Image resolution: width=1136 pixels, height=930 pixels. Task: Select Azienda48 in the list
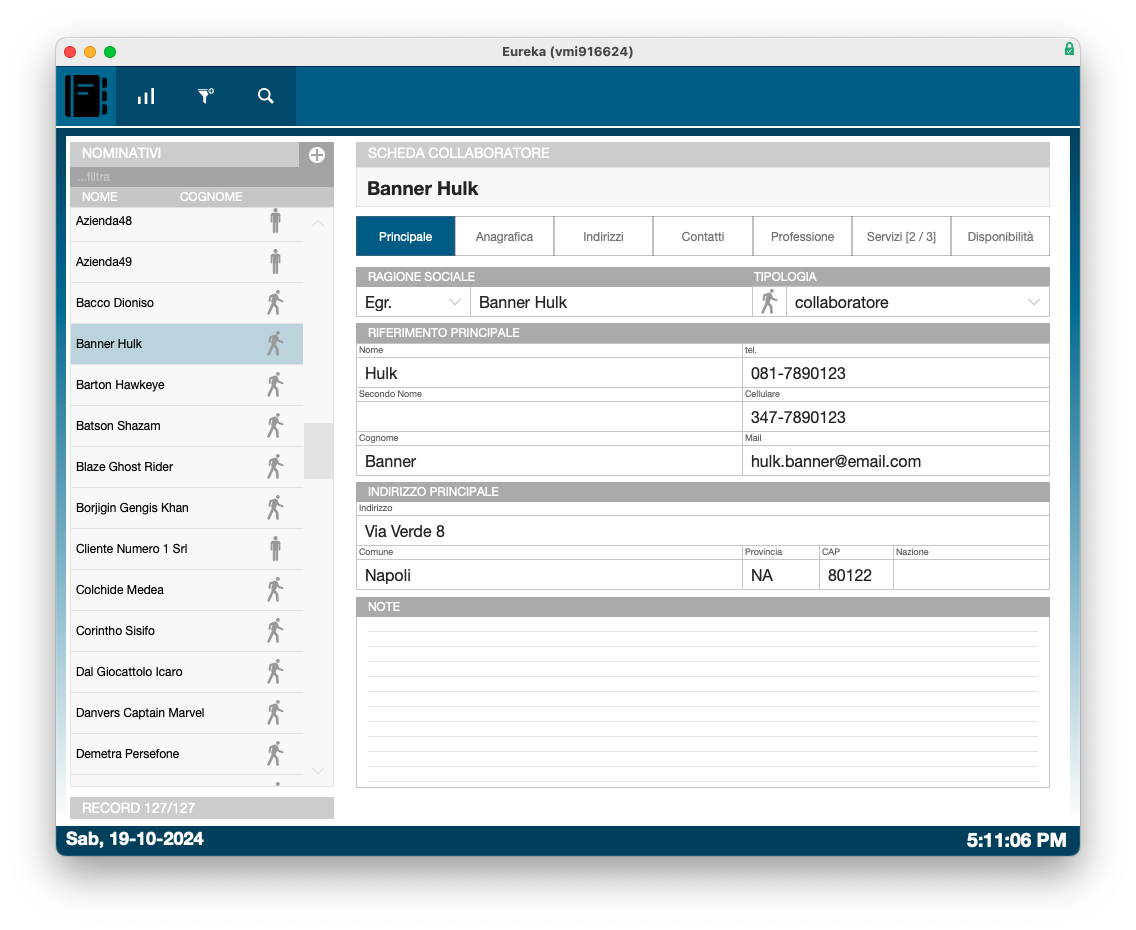point(186,221)
